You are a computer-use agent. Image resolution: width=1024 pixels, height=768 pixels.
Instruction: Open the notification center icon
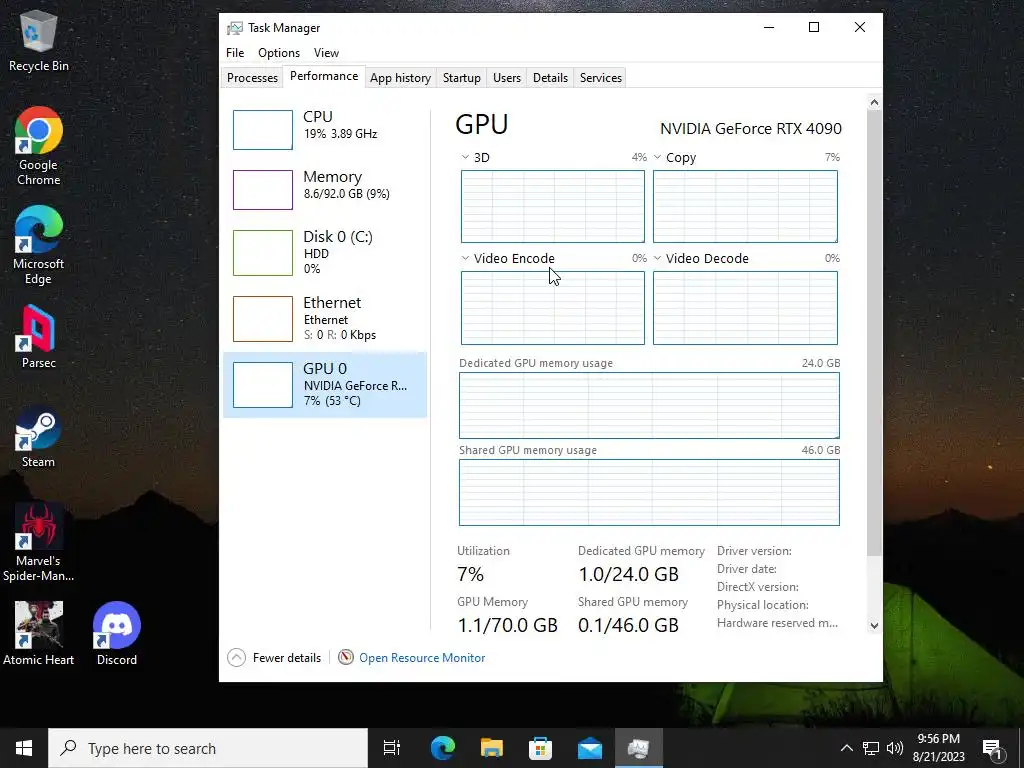993,749
